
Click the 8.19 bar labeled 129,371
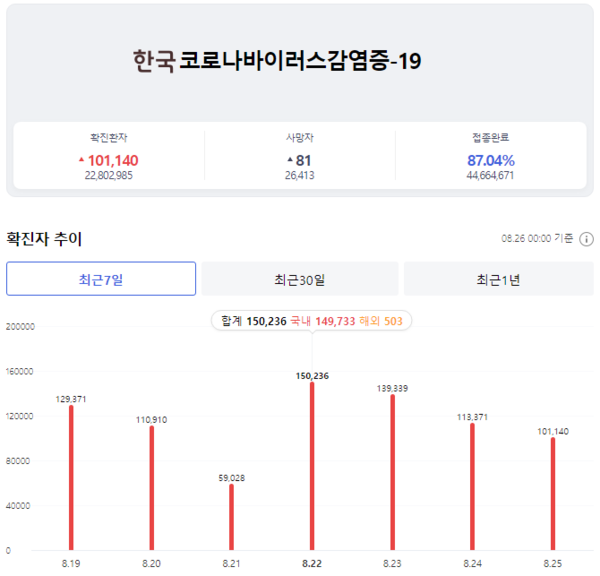(71, 478)
